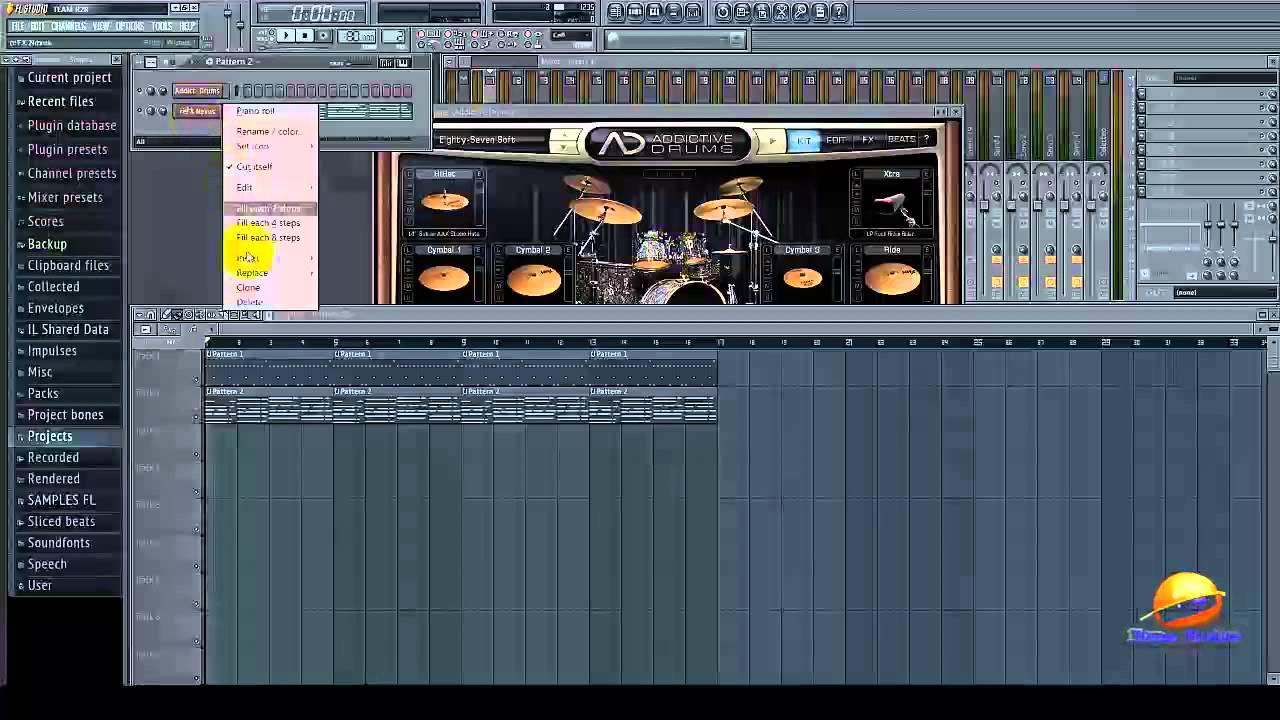Switch to the BEATS tab in Addictive Drums
The height and width of the screenshot is (720, 1280).
901,140
